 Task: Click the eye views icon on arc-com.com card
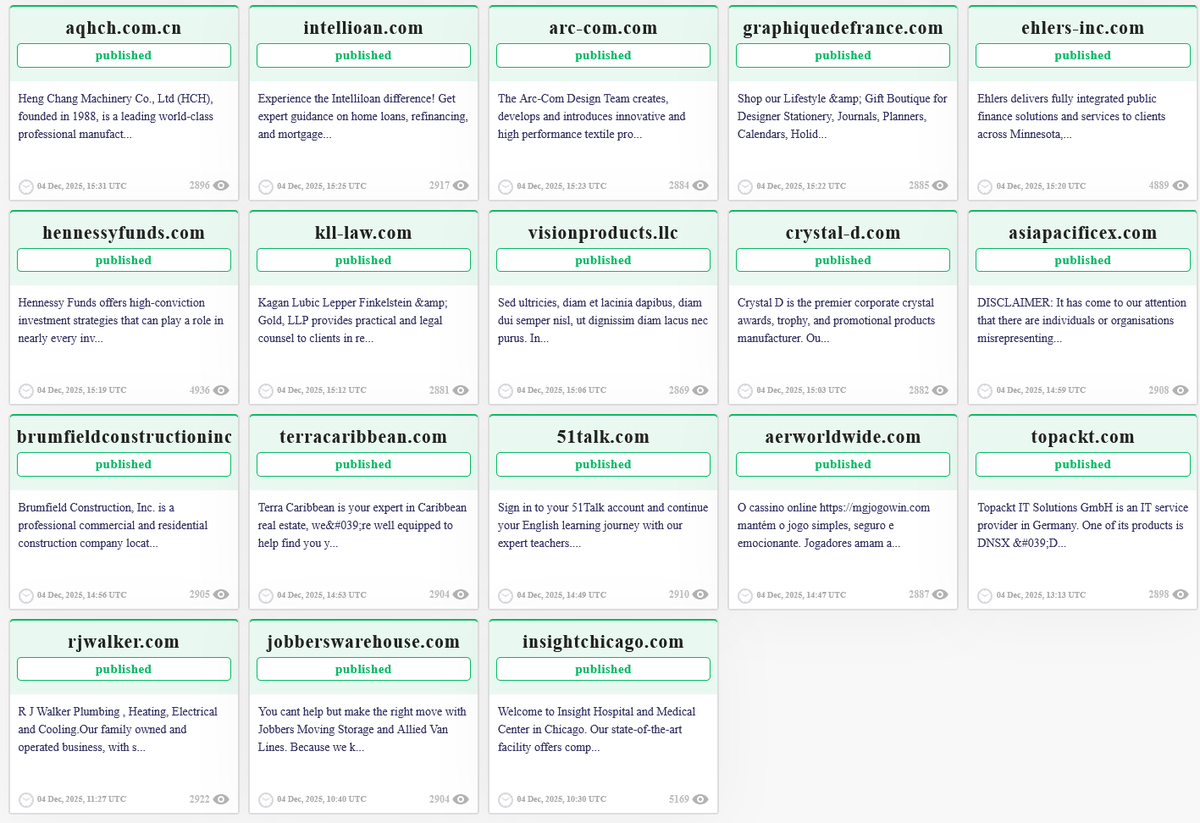click(x=701, y=186)
